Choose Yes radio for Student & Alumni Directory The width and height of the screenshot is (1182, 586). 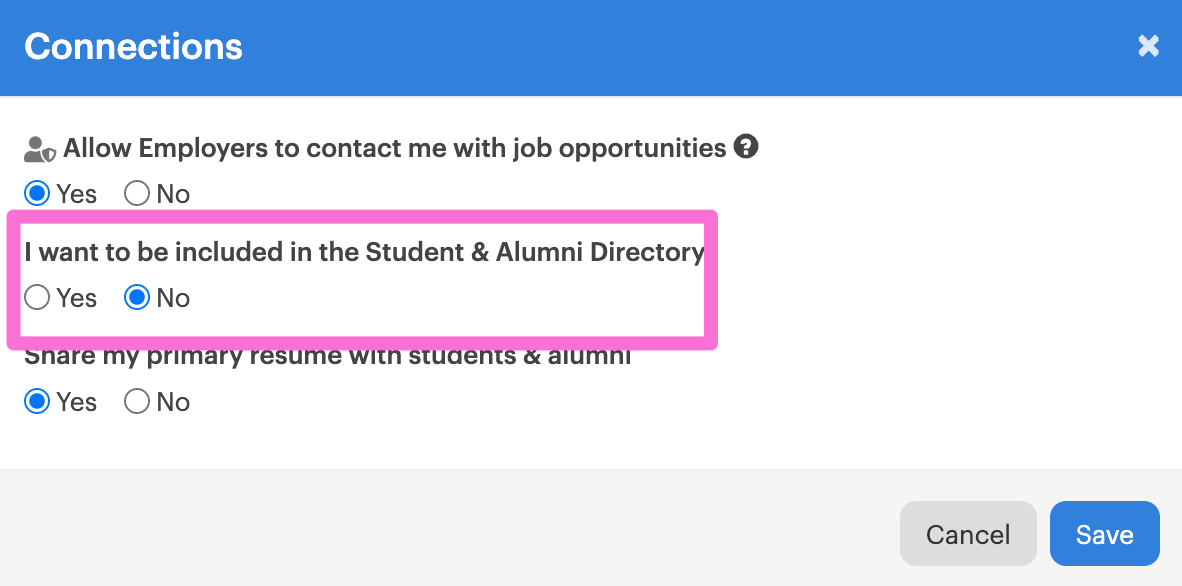point(37,298)
